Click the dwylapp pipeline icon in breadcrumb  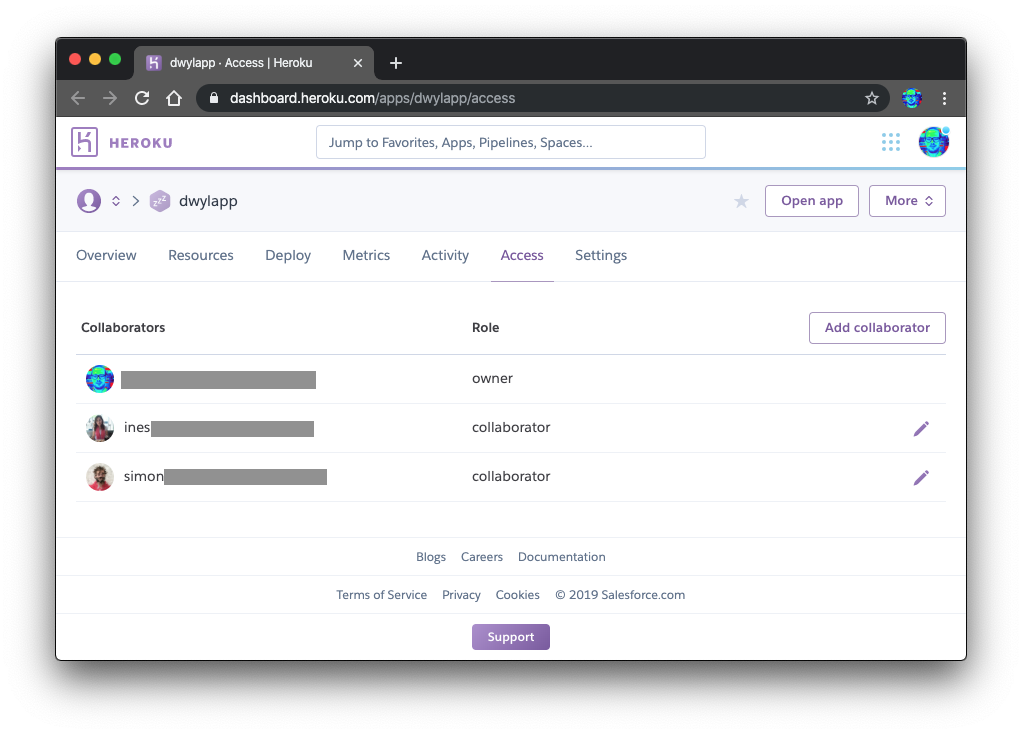[160, 200]
